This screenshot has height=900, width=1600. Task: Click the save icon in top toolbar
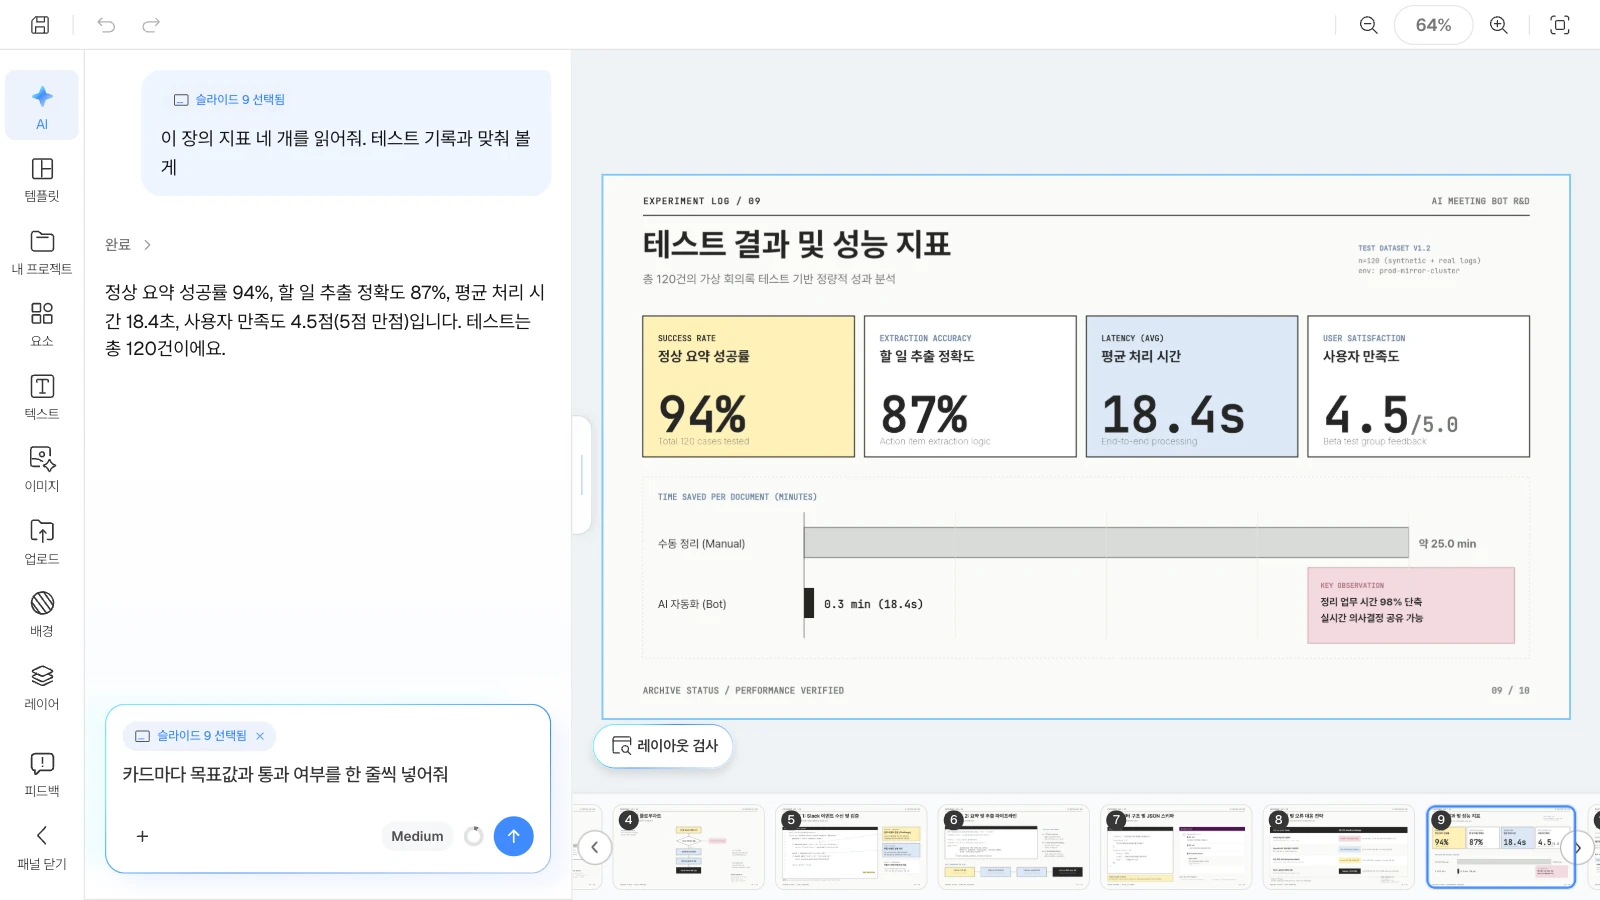(40, 25)
